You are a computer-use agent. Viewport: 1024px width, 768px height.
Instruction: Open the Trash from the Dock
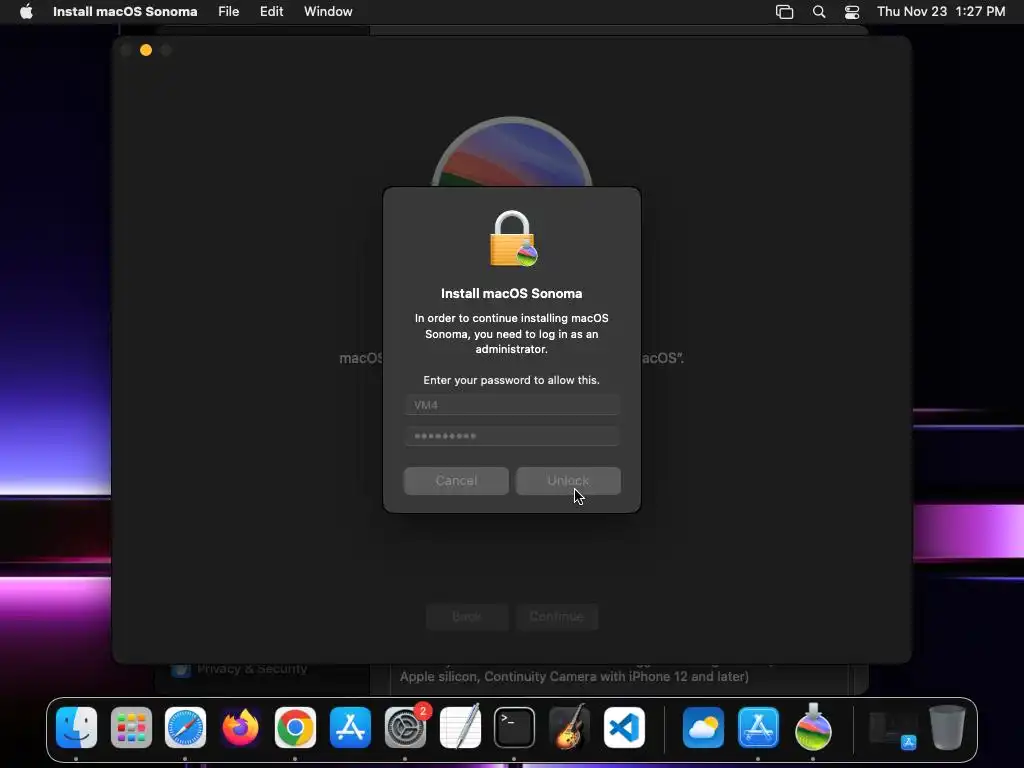(x=947, y=728)
